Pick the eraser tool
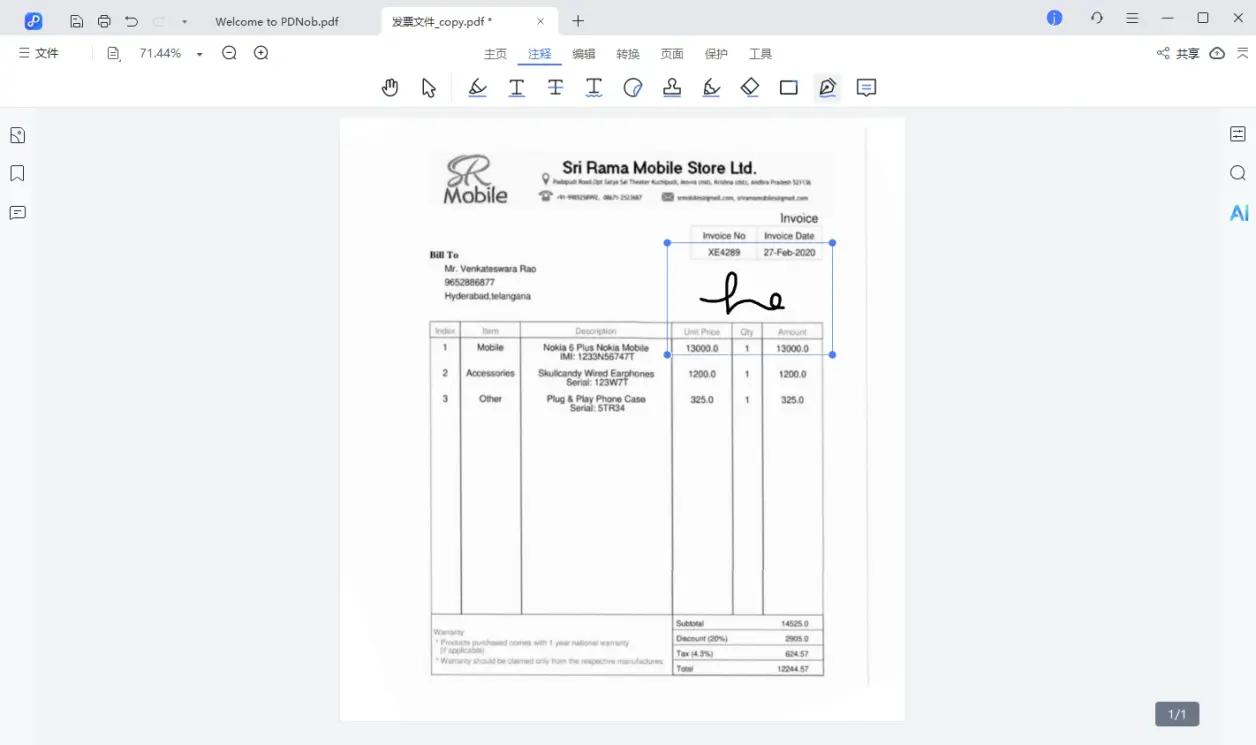This screenshot has height=745, width=1256. pyautogui.click(x=750, y=88)
